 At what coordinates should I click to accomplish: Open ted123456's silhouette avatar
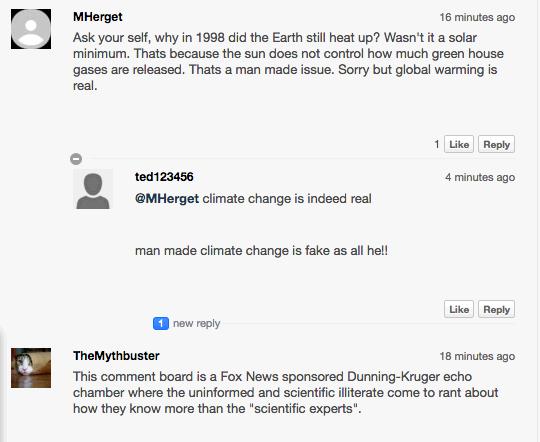pyautogui.click(x=93, y=189)
